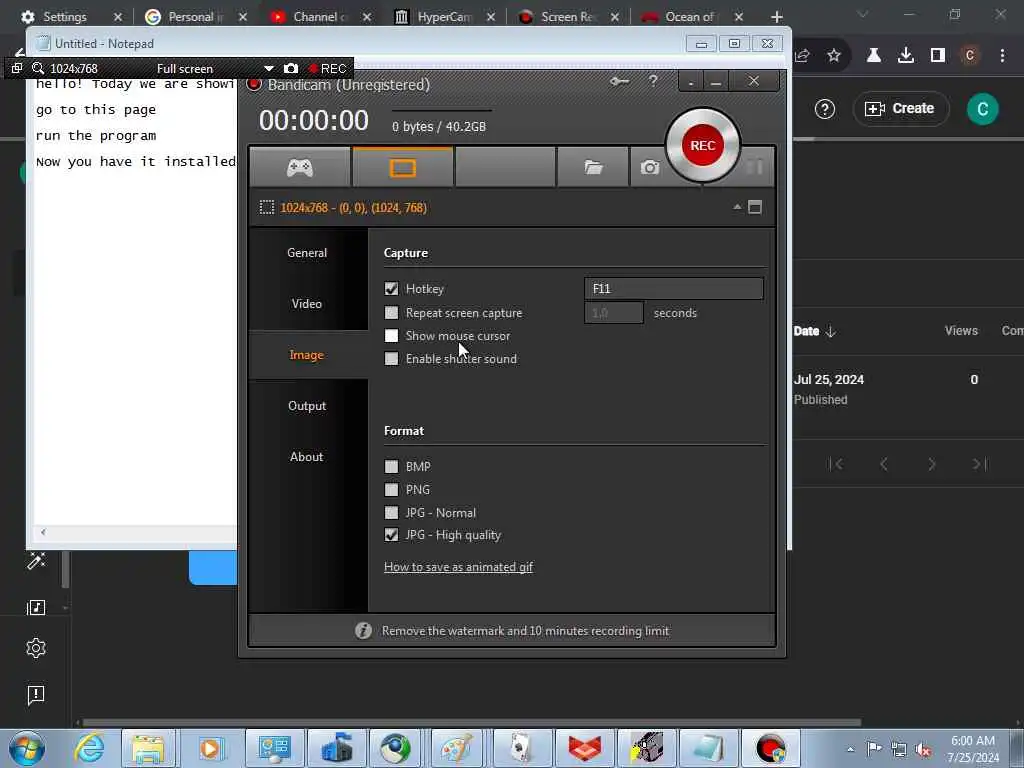
Task: Click Views column header
Action: point(961,331)
